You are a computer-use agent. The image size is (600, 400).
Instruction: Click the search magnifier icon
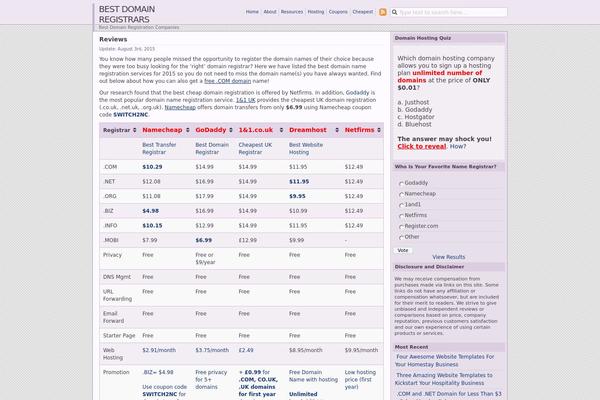pos(395,12)
